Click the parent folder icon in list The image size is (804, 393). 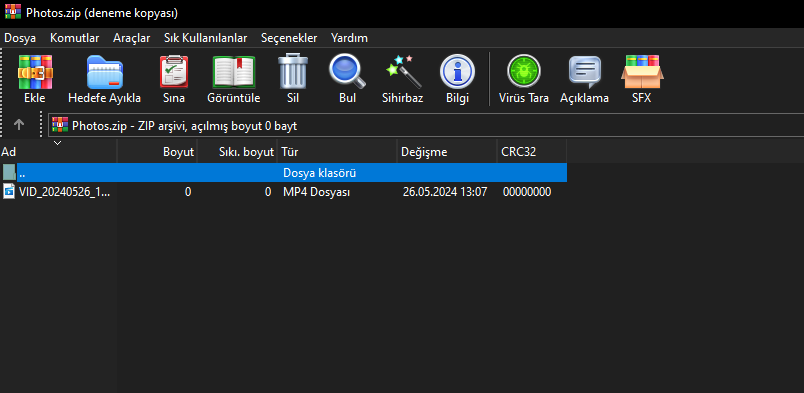[x=9, y=173]
